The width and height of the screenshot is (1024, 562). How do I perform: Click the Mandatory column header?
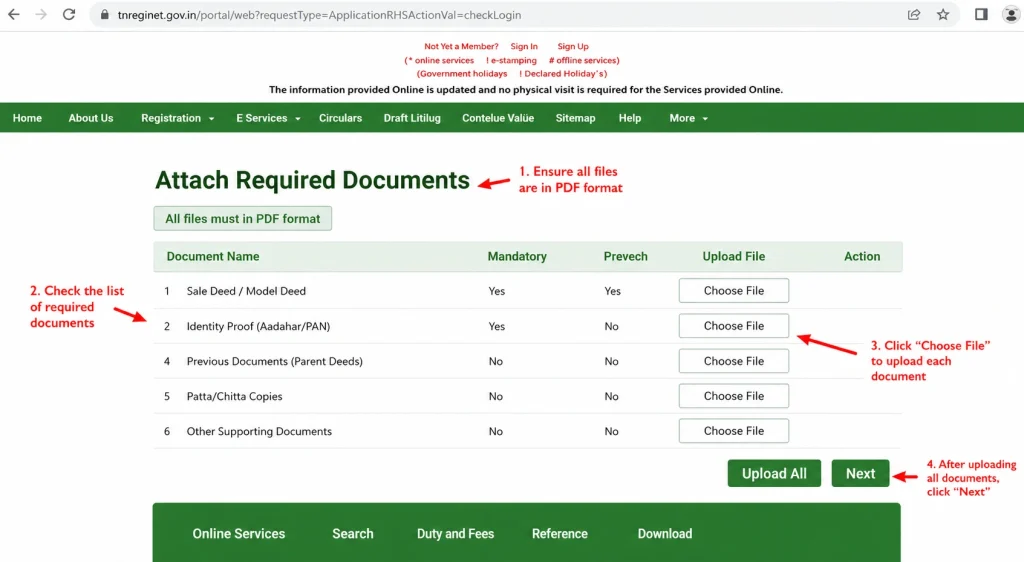pos(517,257)
